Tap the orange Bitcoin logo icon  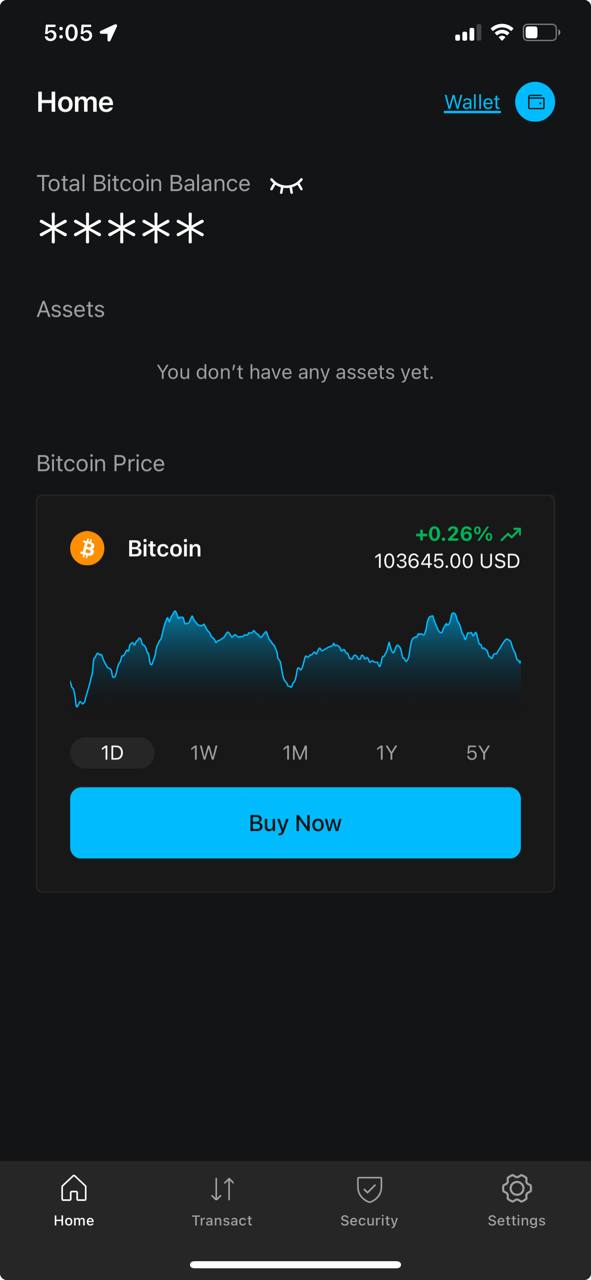pos(87,548)
